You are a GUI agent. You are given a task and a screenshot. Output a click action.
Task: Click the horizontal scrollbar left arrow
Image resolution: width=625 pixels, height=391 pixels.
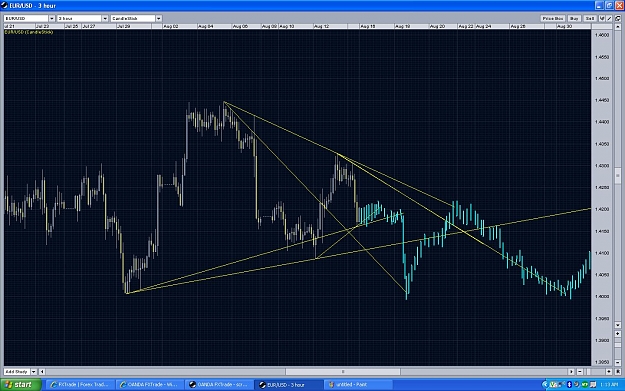pyautogui.click(x=42, y=371)
